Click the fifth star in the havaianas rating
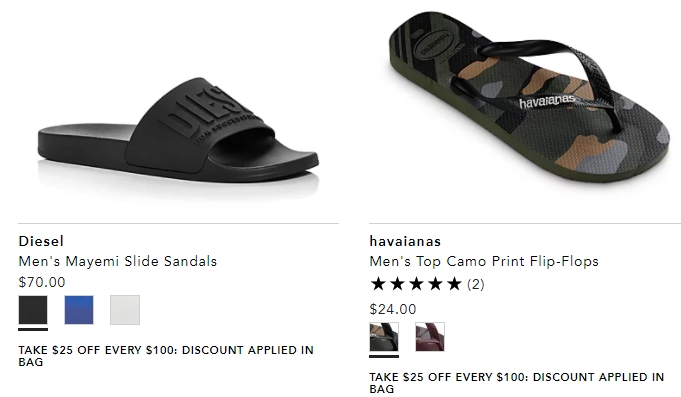This screenshot has height=397, width=681. 454,284
